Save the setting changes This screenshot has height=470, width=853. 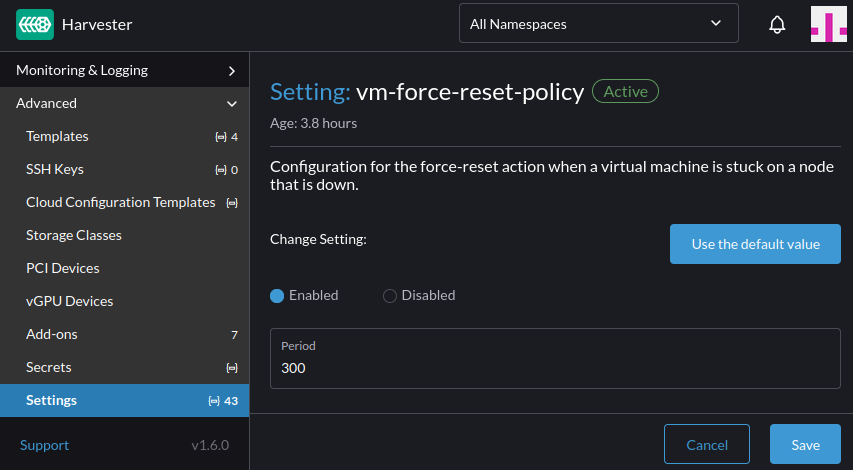coord(804,445)
